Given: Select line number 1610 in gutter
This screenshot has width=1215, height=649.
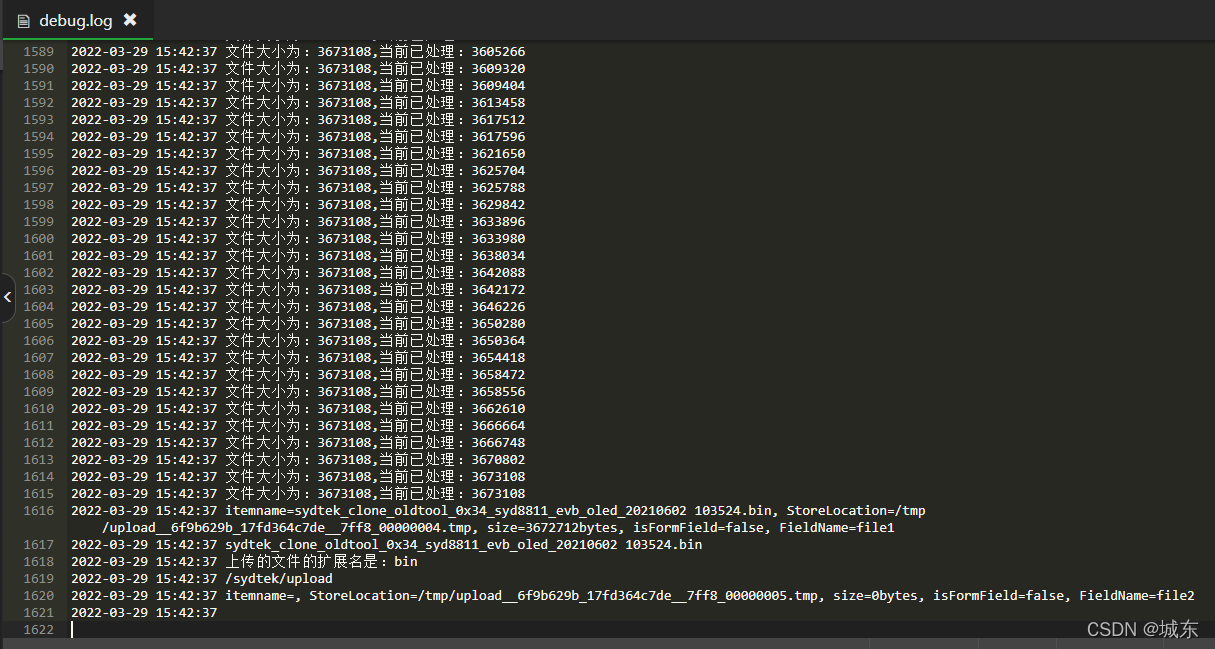Looking at the screenshot, I should click(x=38, y=409).
